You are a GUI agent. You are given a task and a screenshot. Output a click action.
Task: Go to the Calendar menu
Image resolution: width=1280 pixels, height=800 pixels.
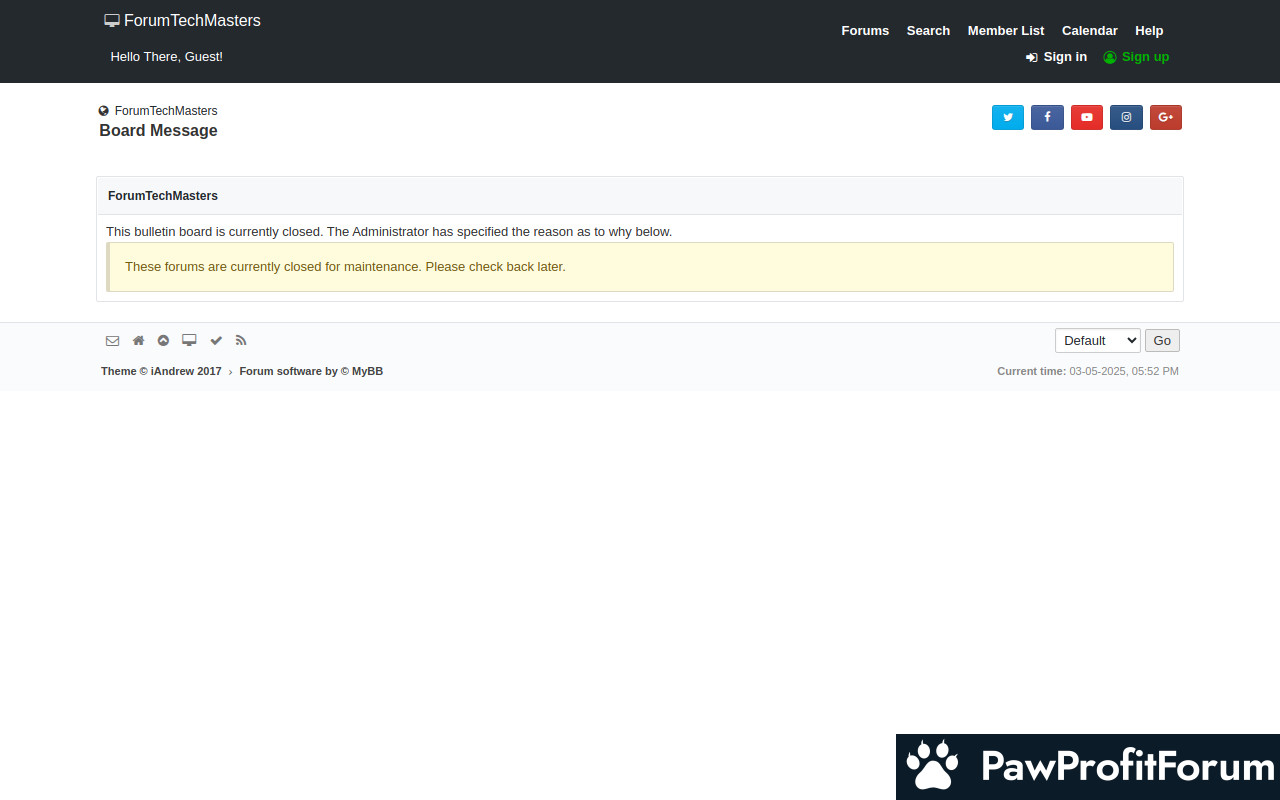(1089, 31)
